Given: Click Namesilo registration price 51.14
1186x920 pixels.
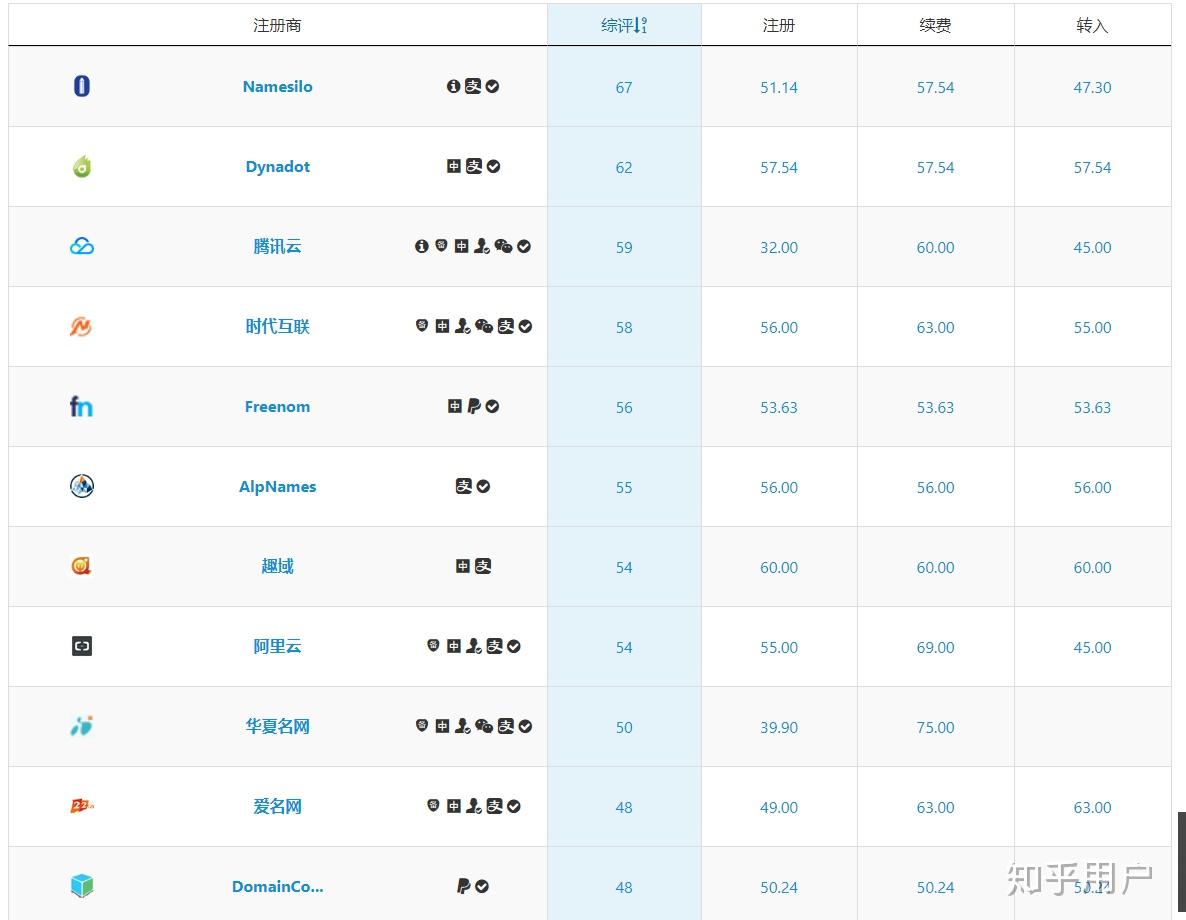Looking at the screenshot, I should 778,87.
